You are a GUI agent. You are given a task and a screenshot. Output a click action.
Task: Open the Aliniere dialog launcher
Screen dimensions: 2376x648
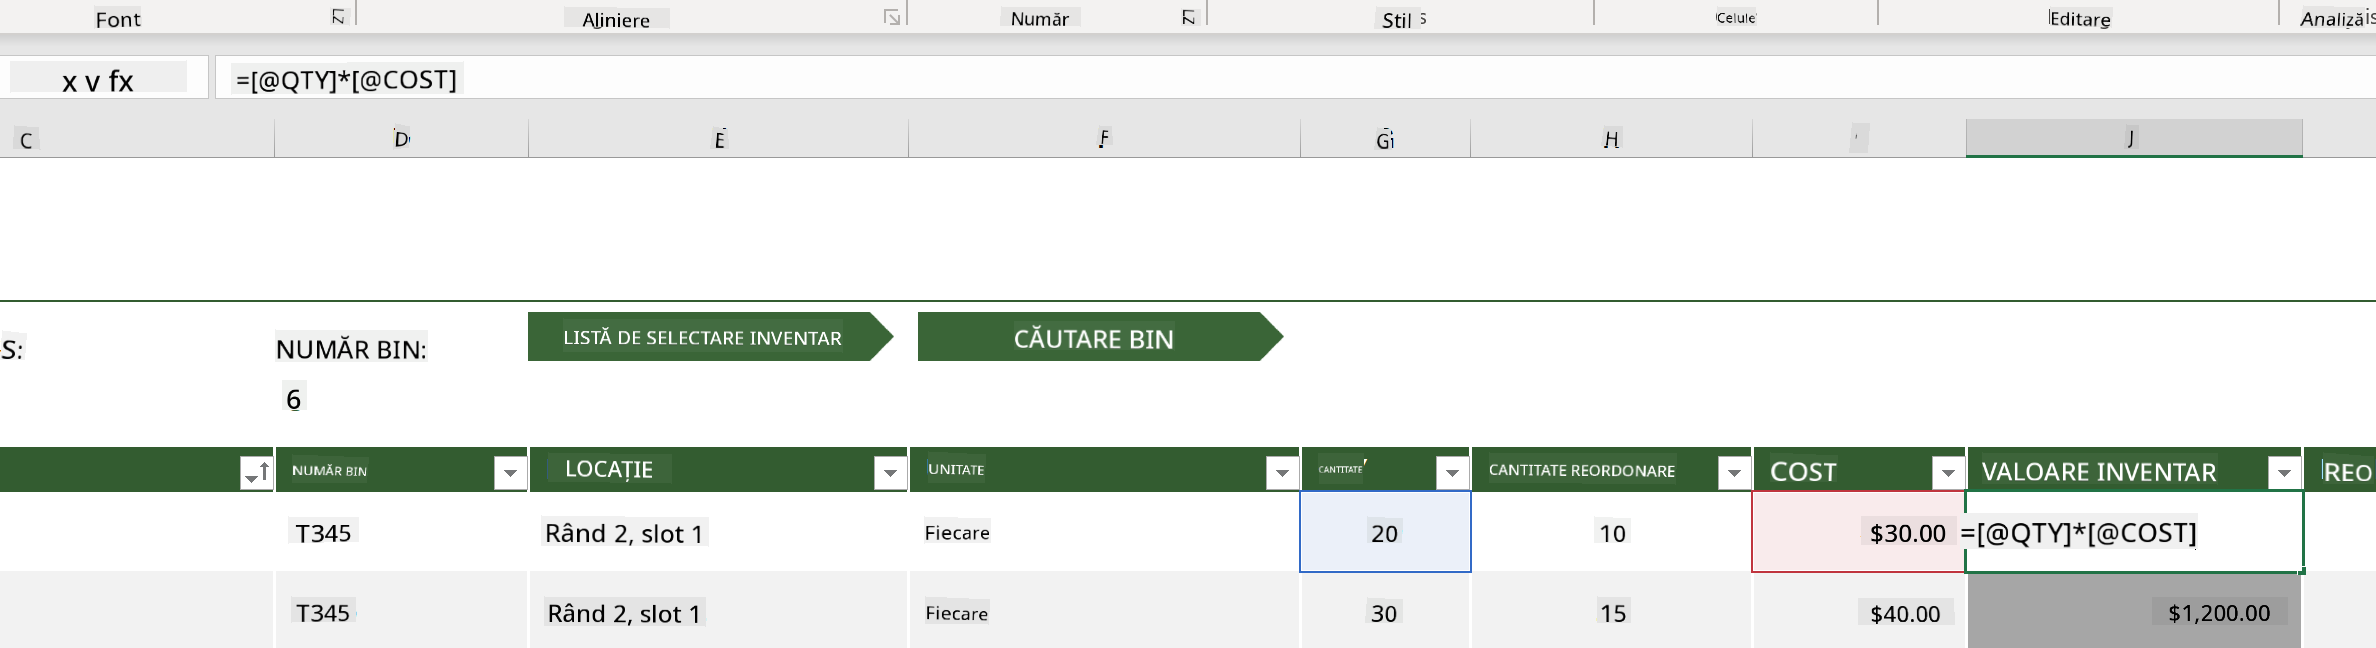pyautogui.click(x=892, y=17)
